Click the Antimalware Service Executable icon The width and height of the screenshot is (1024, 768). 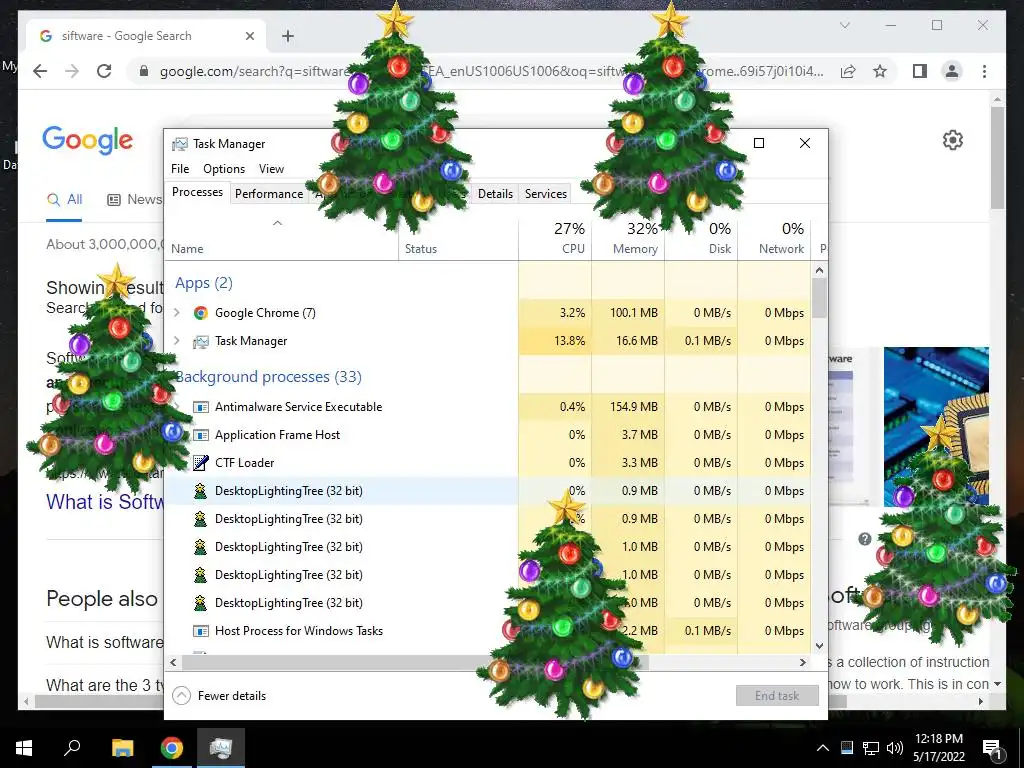201,407
